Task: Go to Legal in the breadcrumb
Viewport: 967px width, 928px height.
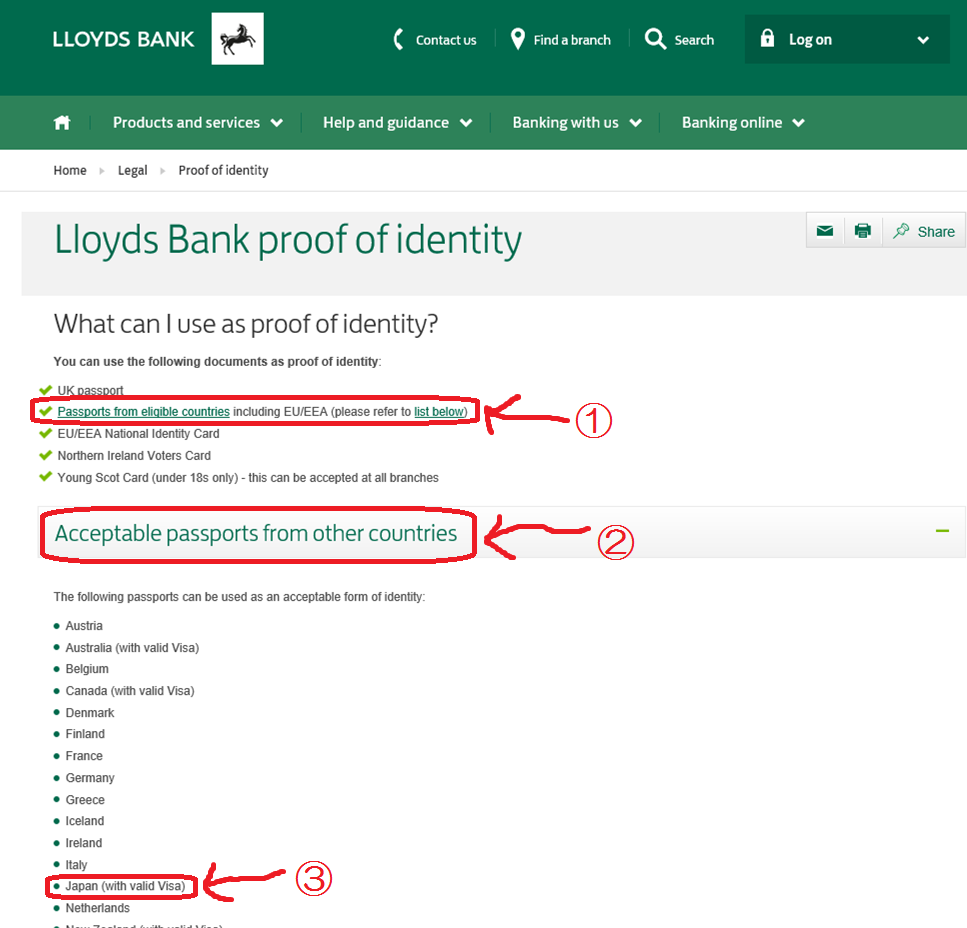Action: [132, 171]
